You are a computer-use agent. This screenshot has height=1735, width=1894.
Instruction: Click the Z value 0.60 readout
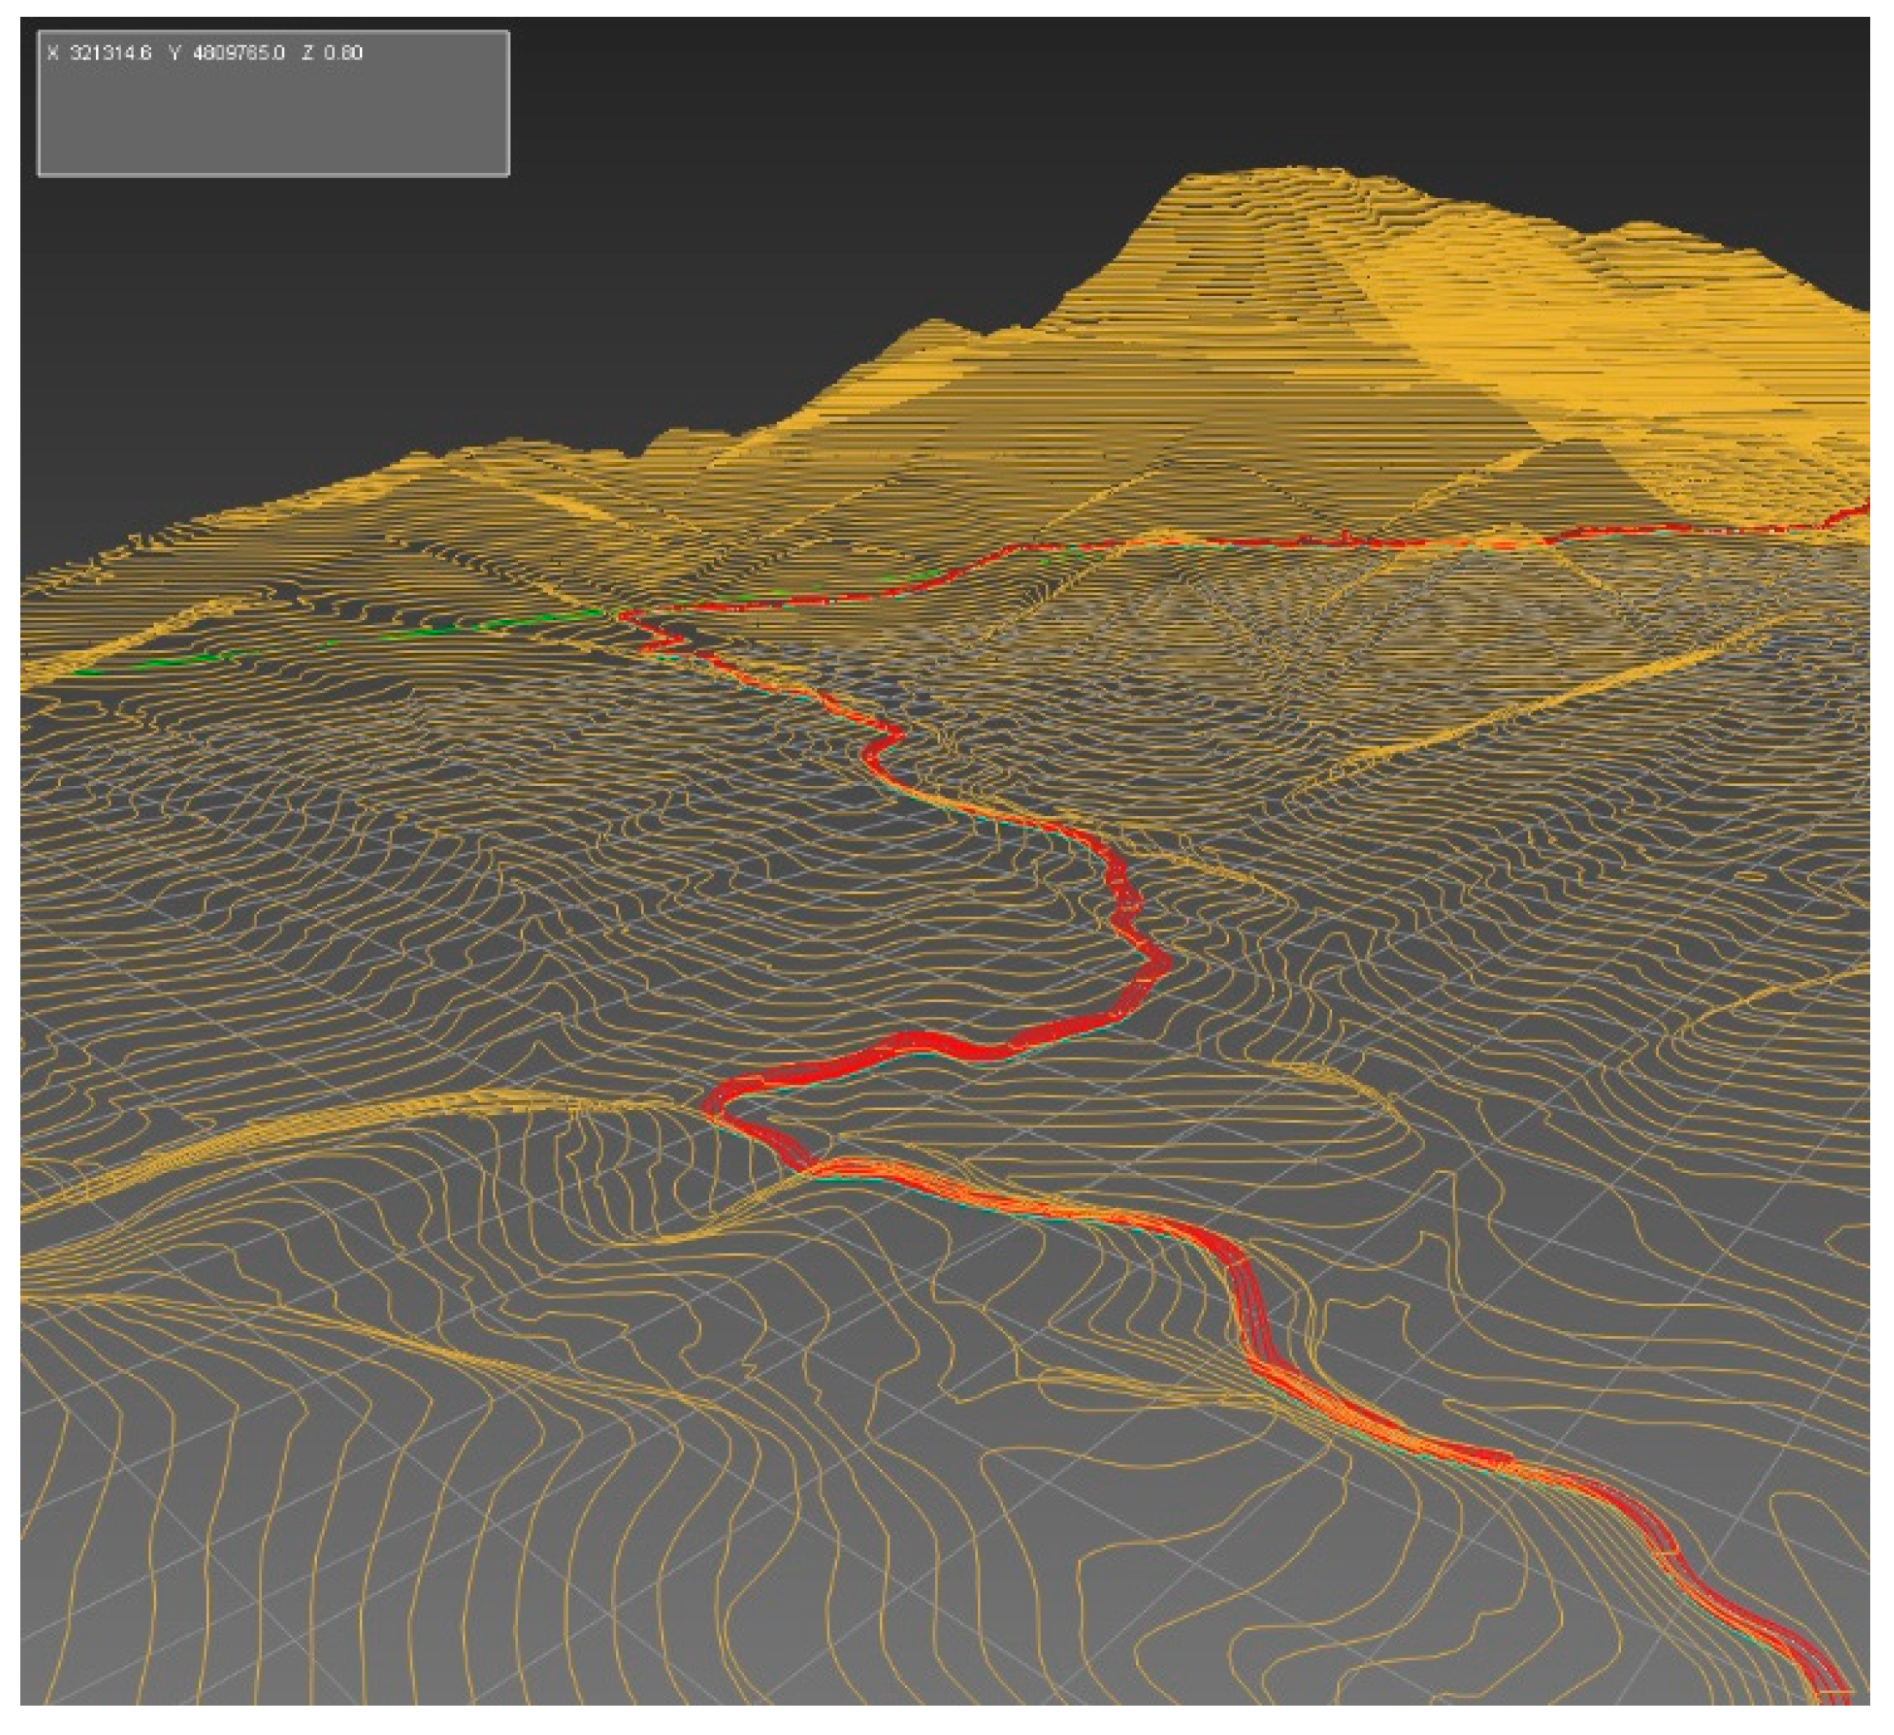pyautogui.click(x=343, y=53)
